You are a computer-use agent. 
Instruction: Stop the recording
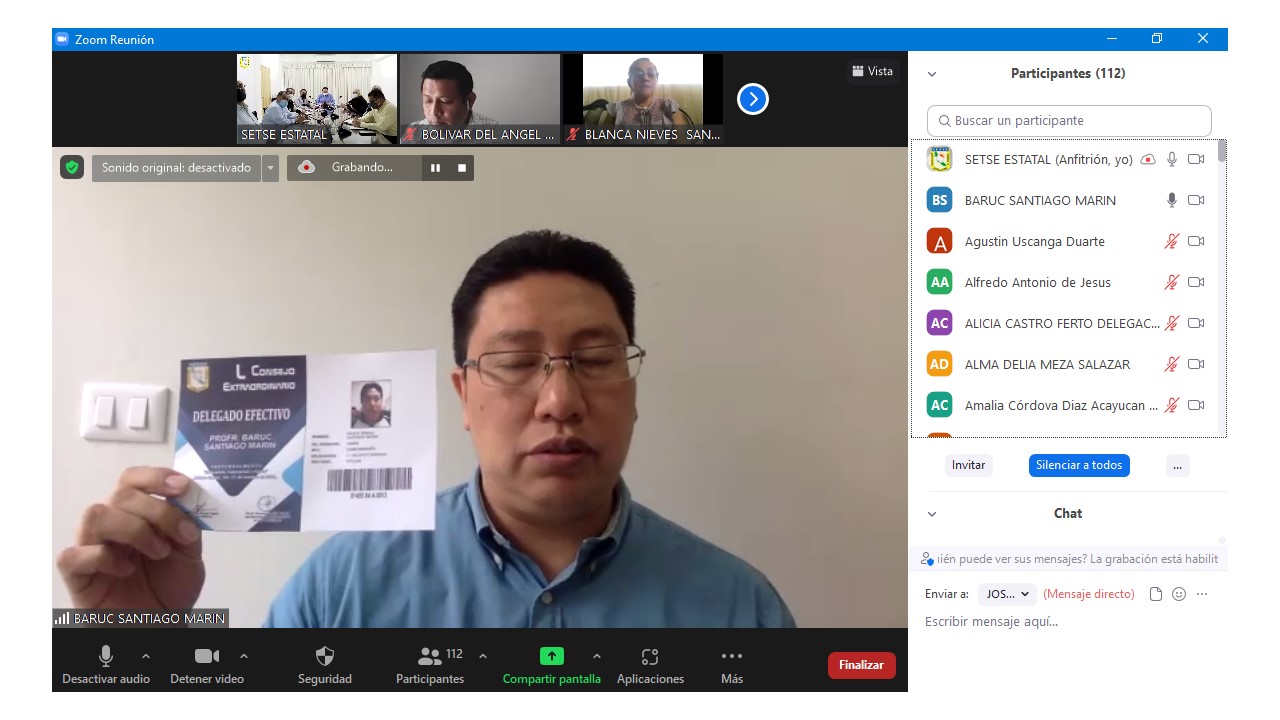click(462, 168)
